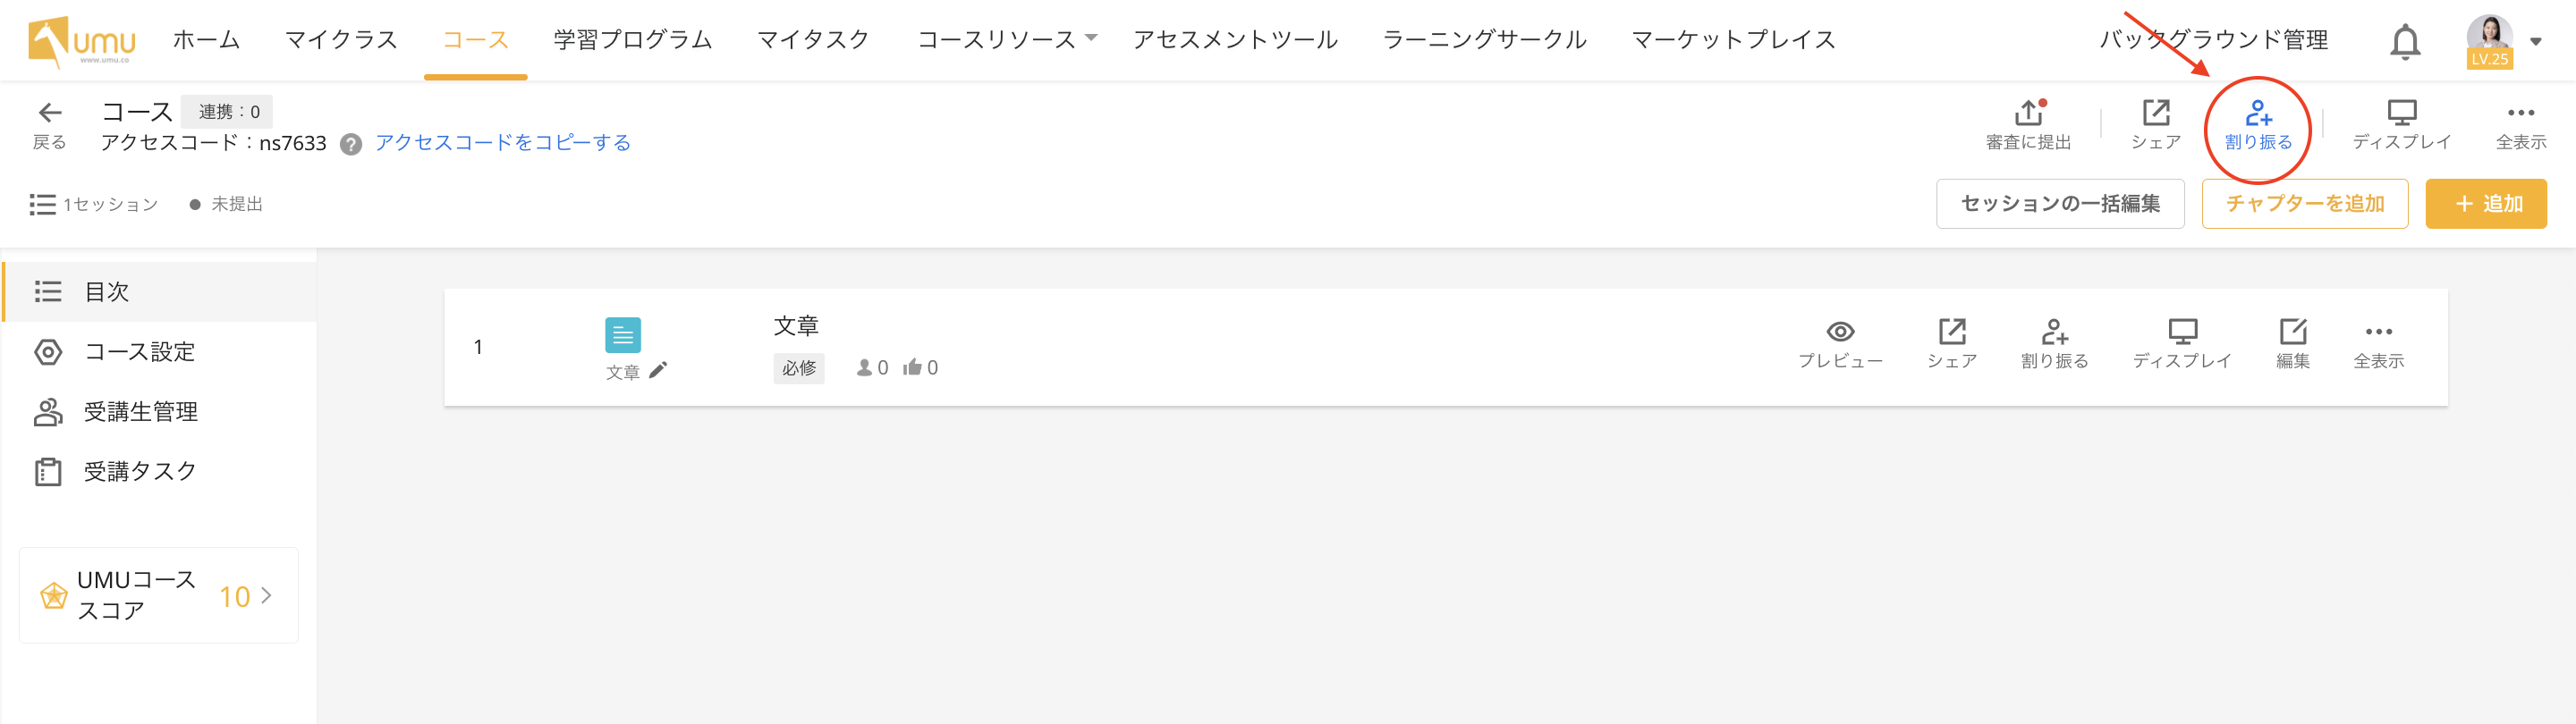This screenshot has width=2576, height=724.
Task: Click the orange 追加 button
Action: [2485, 204]
